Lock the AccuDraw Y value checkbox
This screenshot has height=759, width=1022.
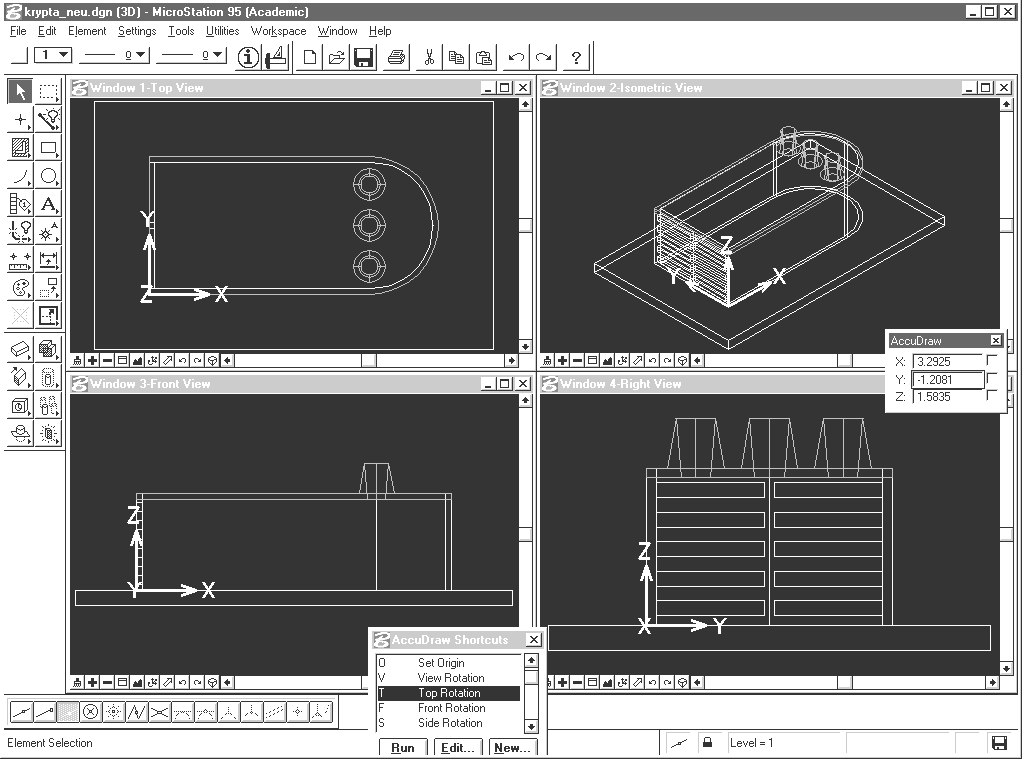(992, 378)
